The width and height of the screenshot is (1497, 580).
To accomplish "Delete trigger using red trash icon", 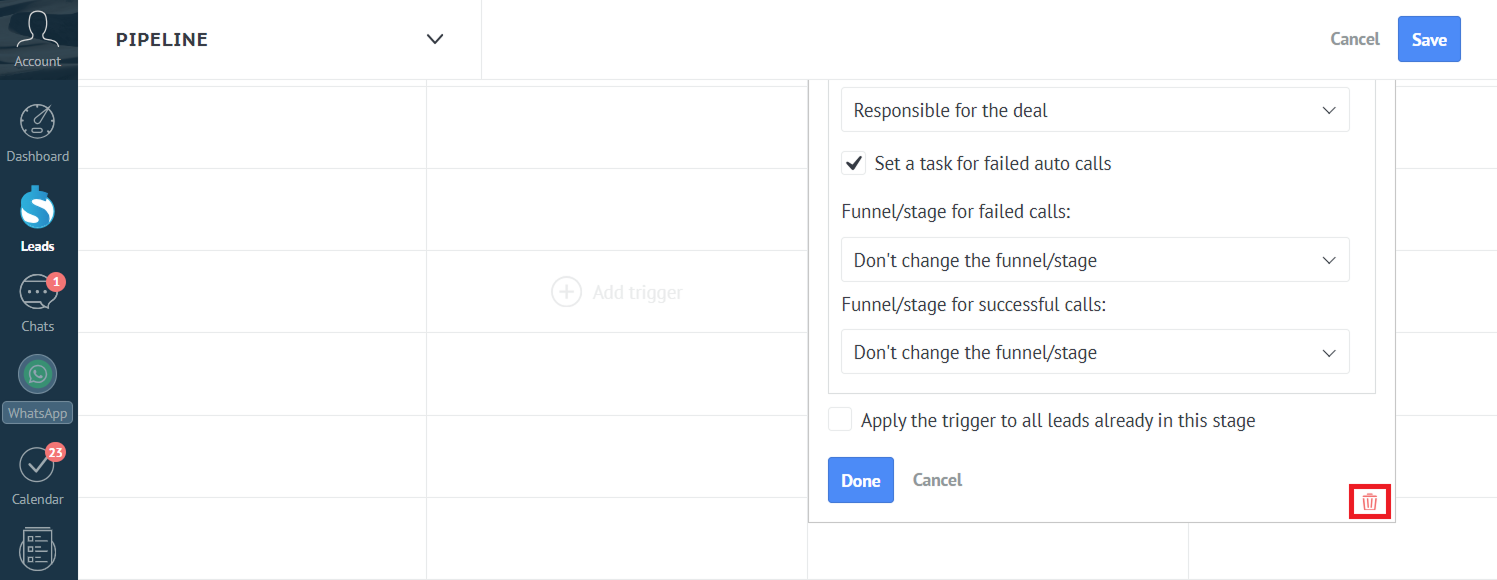I will click(x=1370, y=502).
